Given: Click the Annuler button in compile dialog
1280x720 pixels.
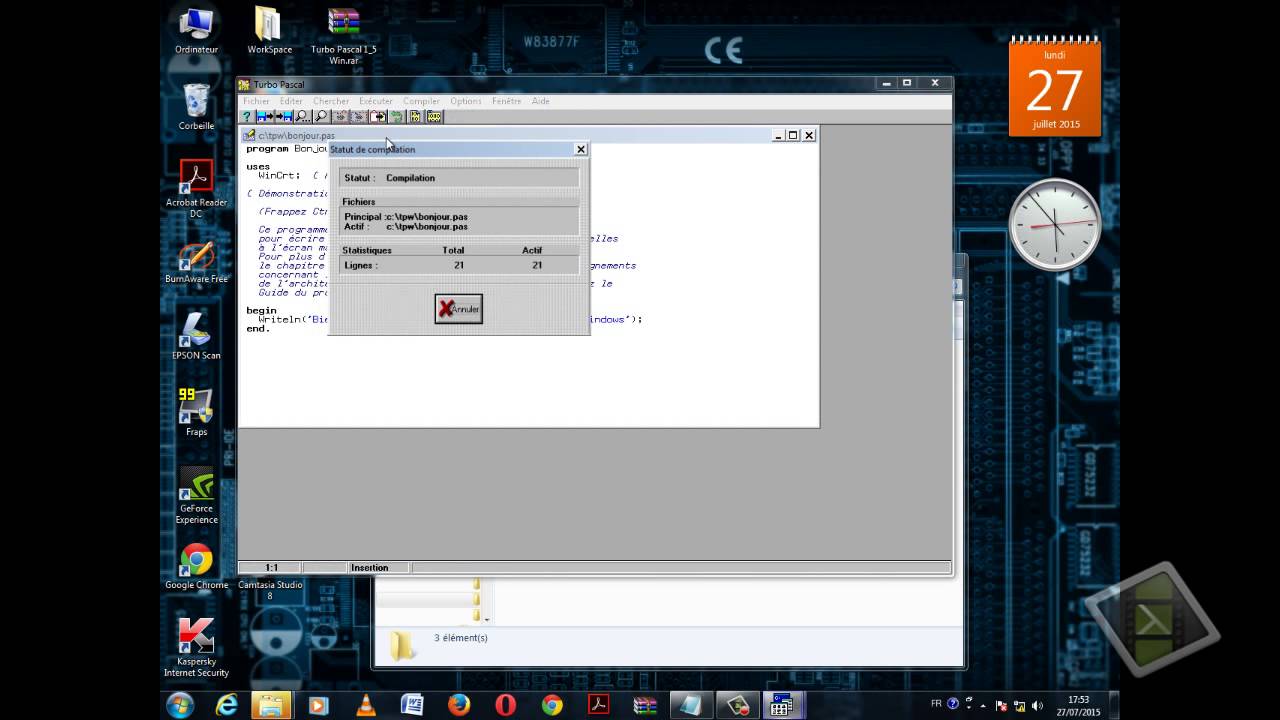Looking at the screenshot, I should coord(458,309).
